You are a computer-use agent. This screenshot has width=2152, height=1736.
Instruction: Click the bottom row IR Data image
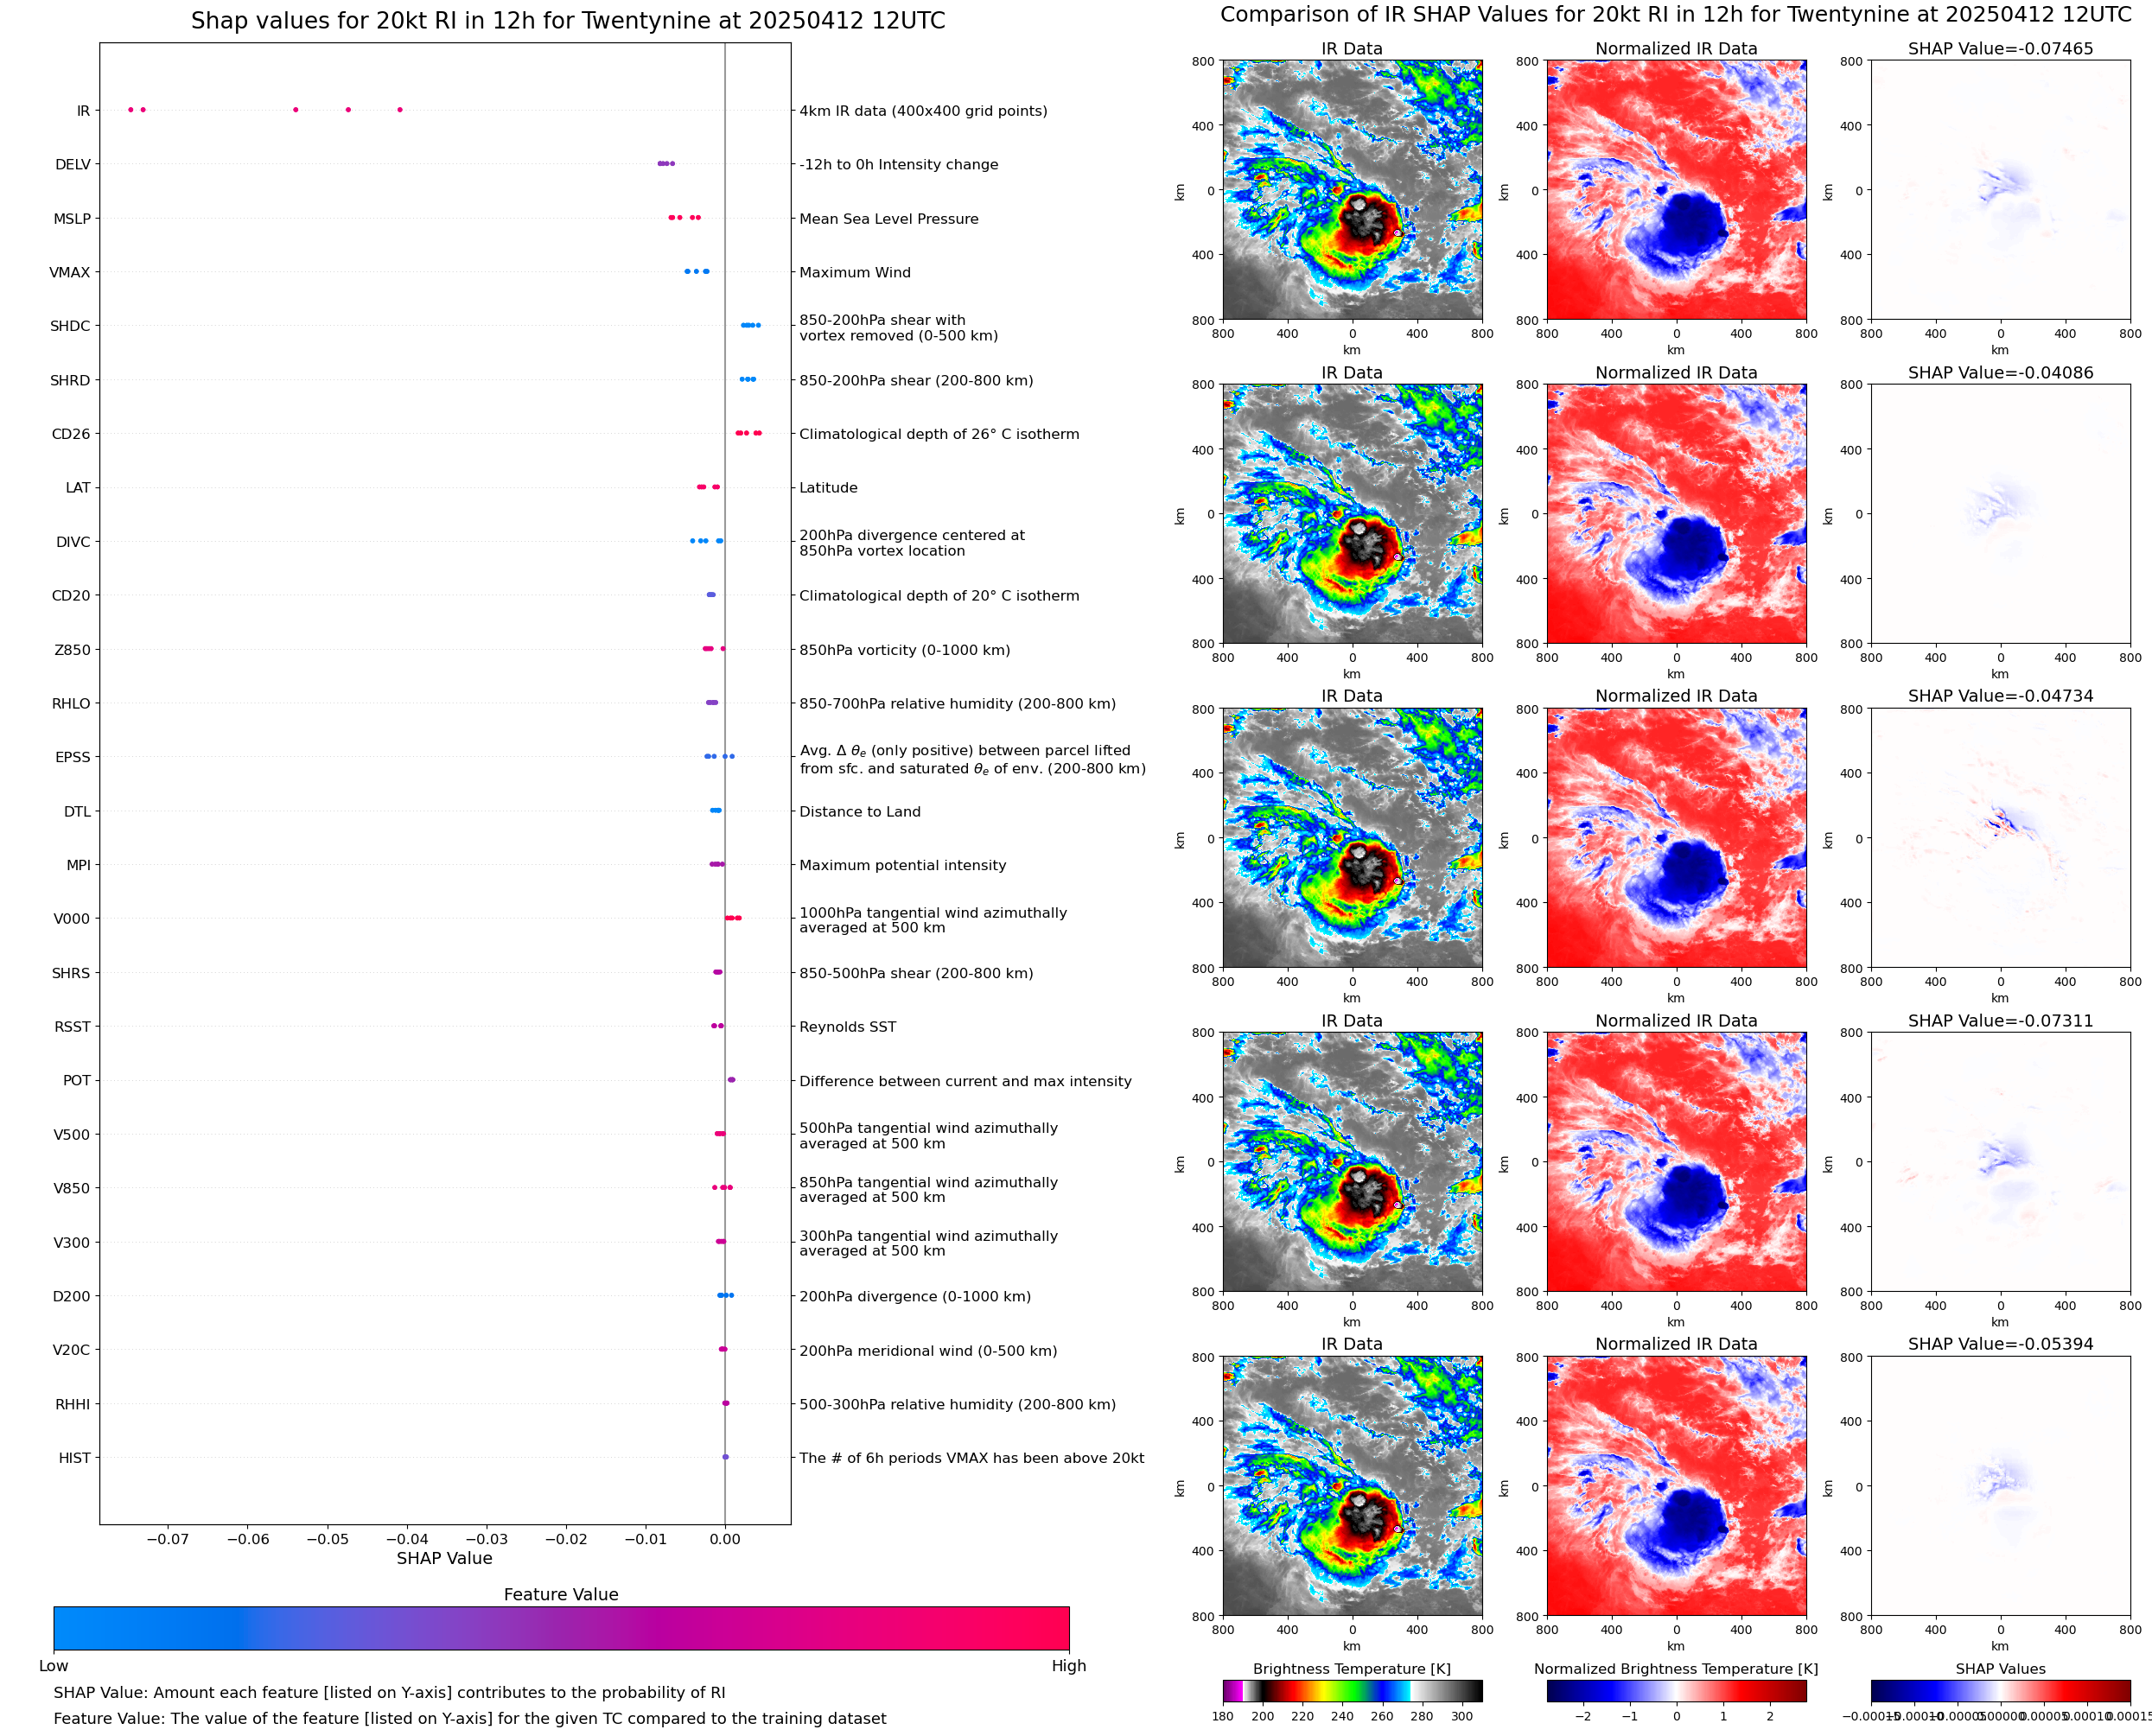[1352, 1486]
